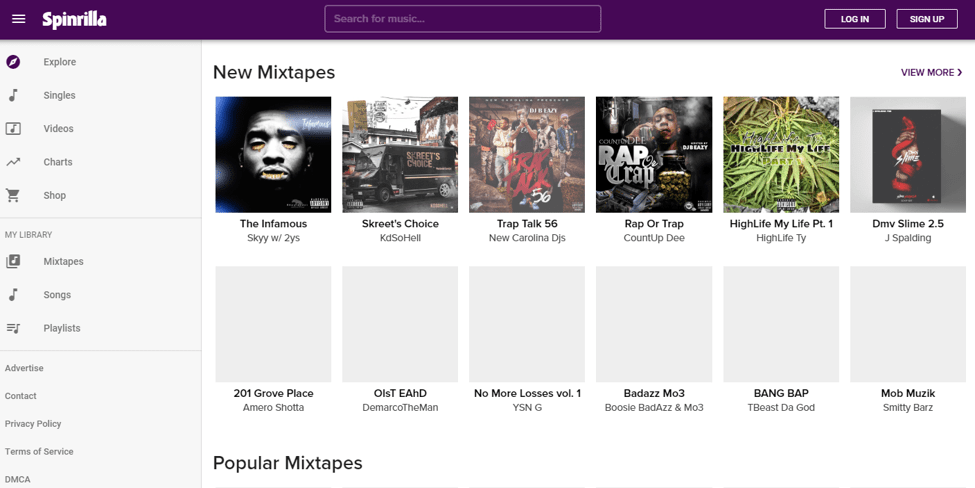
Task: Click artist New Carolina Djs
Action: (527, 238)
